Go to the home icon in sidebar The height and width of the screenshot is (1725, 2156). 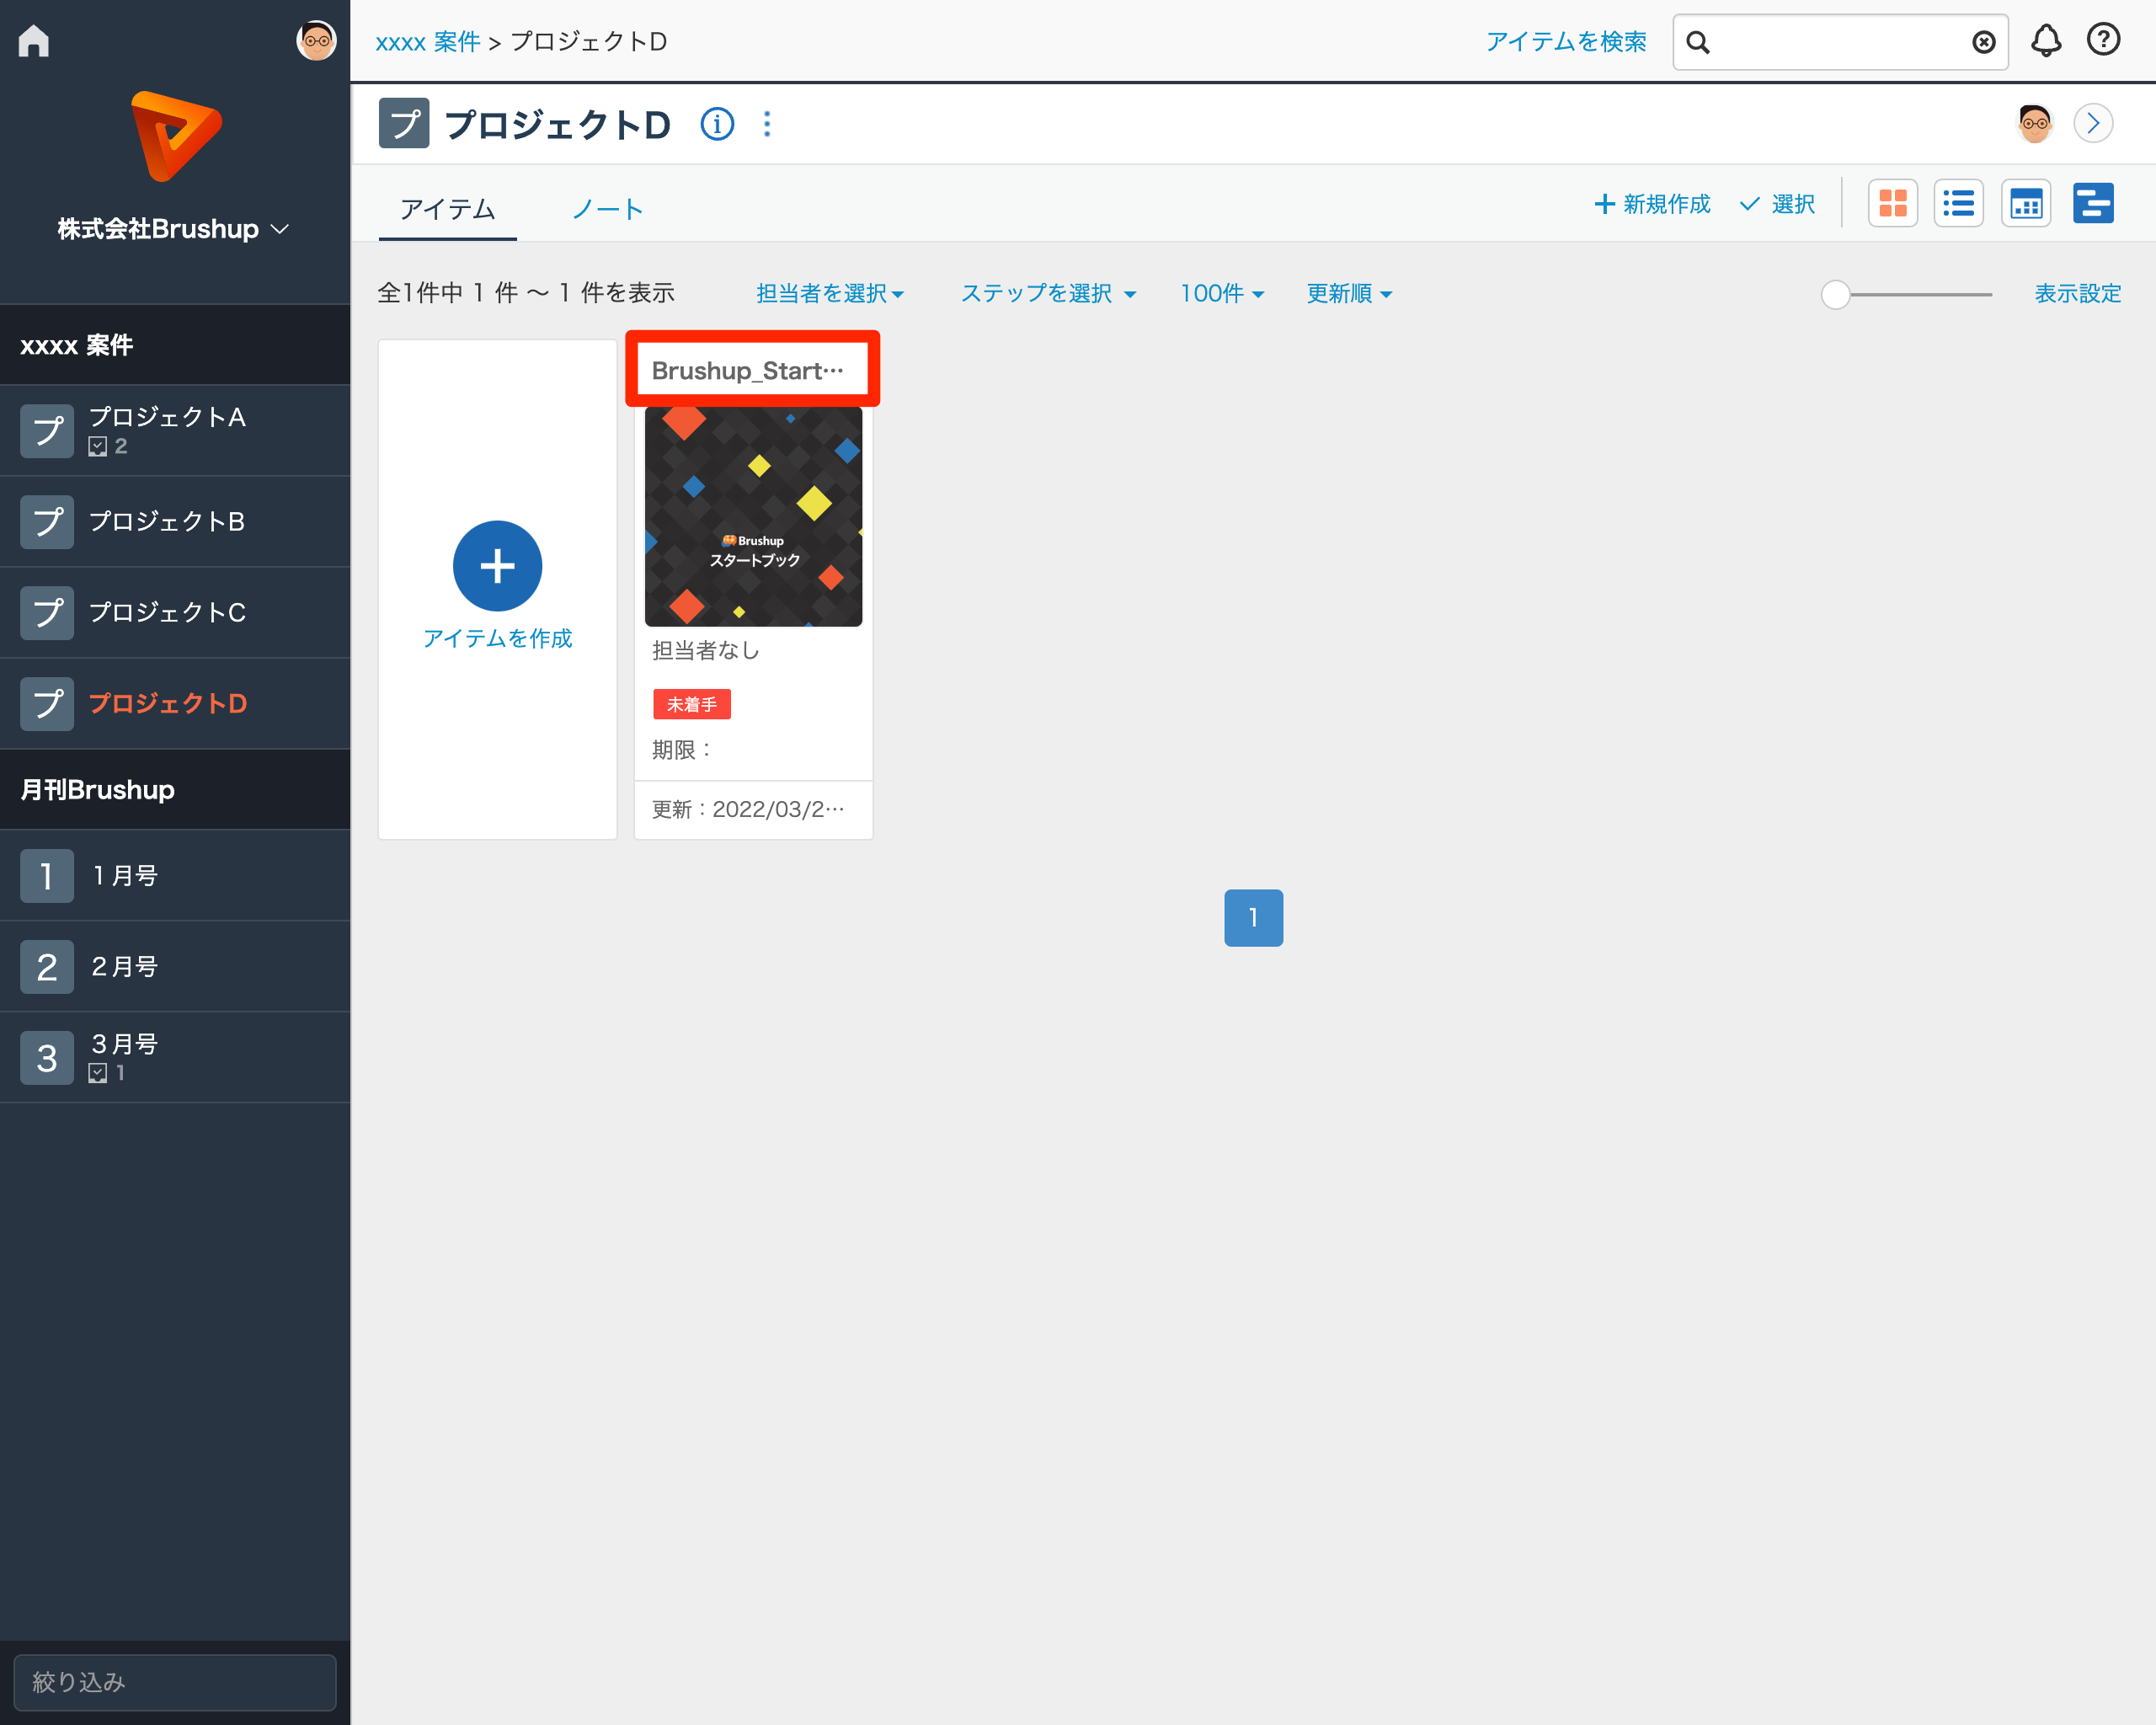tap(34, 41)
